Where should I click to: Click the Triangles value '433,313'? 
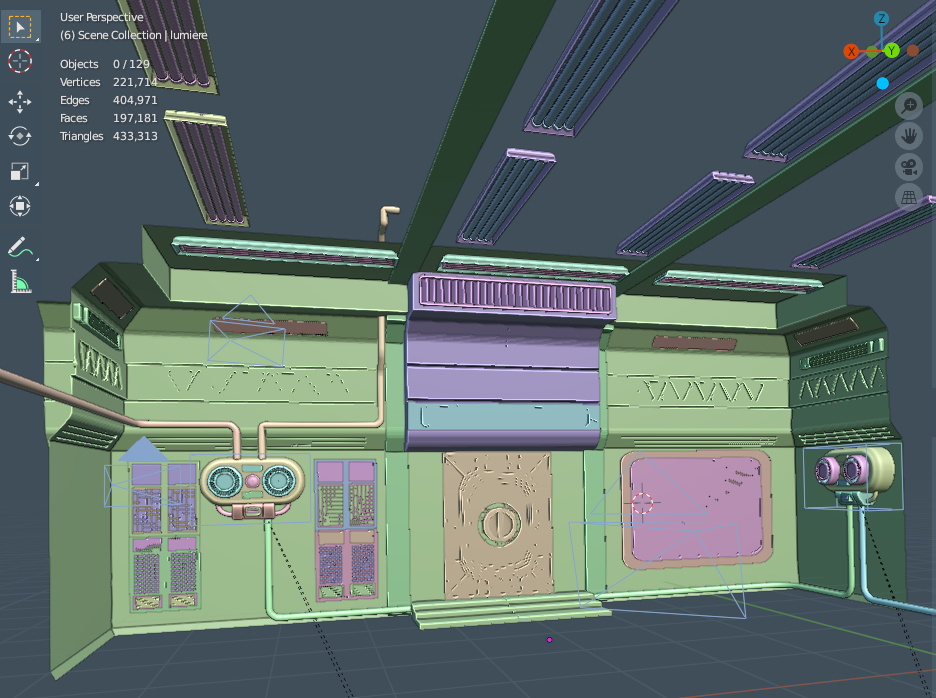pos(135,136)
